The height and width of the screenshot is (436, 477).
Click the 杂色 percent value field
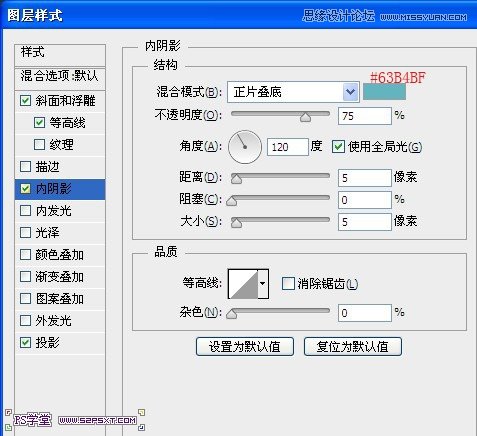(x=365, y=313)
